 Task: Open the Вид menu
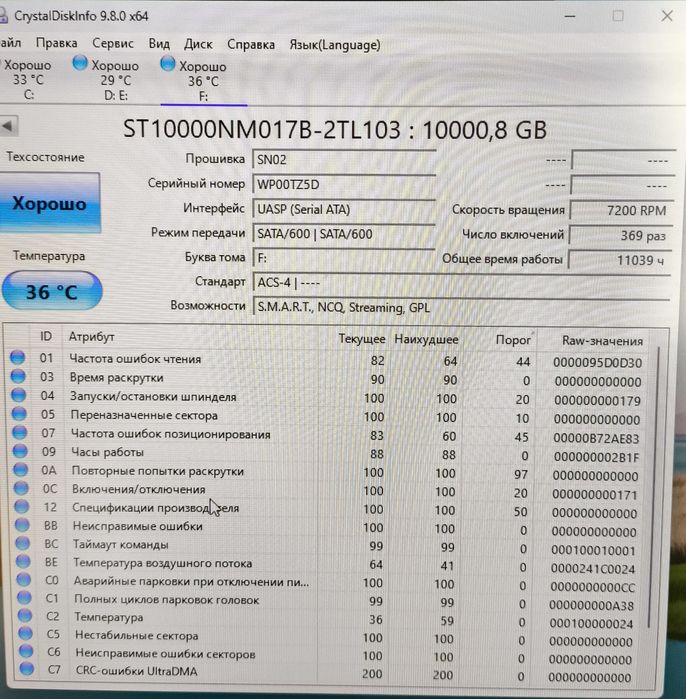click(x=159, y=44)
